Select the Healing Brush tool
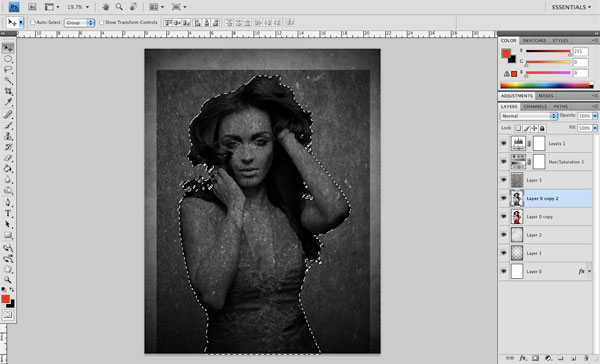Image resolution: width=600 pixels, height=364 pixels. pos(8,114)
